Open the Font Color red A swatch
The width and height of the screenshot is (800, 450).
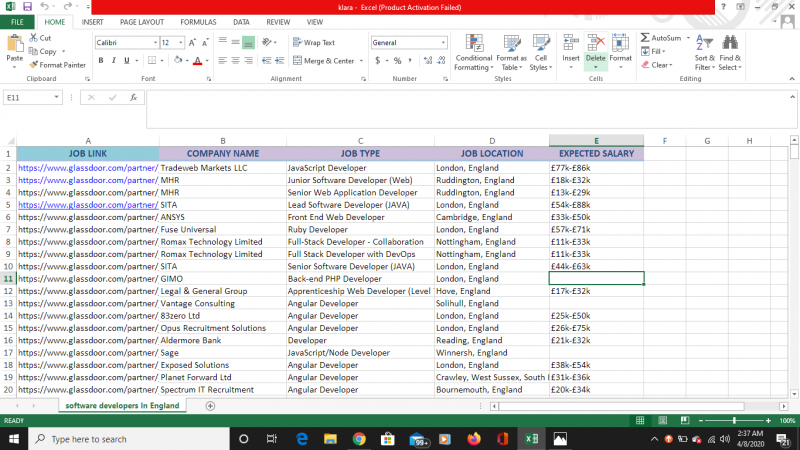point(197,61)
